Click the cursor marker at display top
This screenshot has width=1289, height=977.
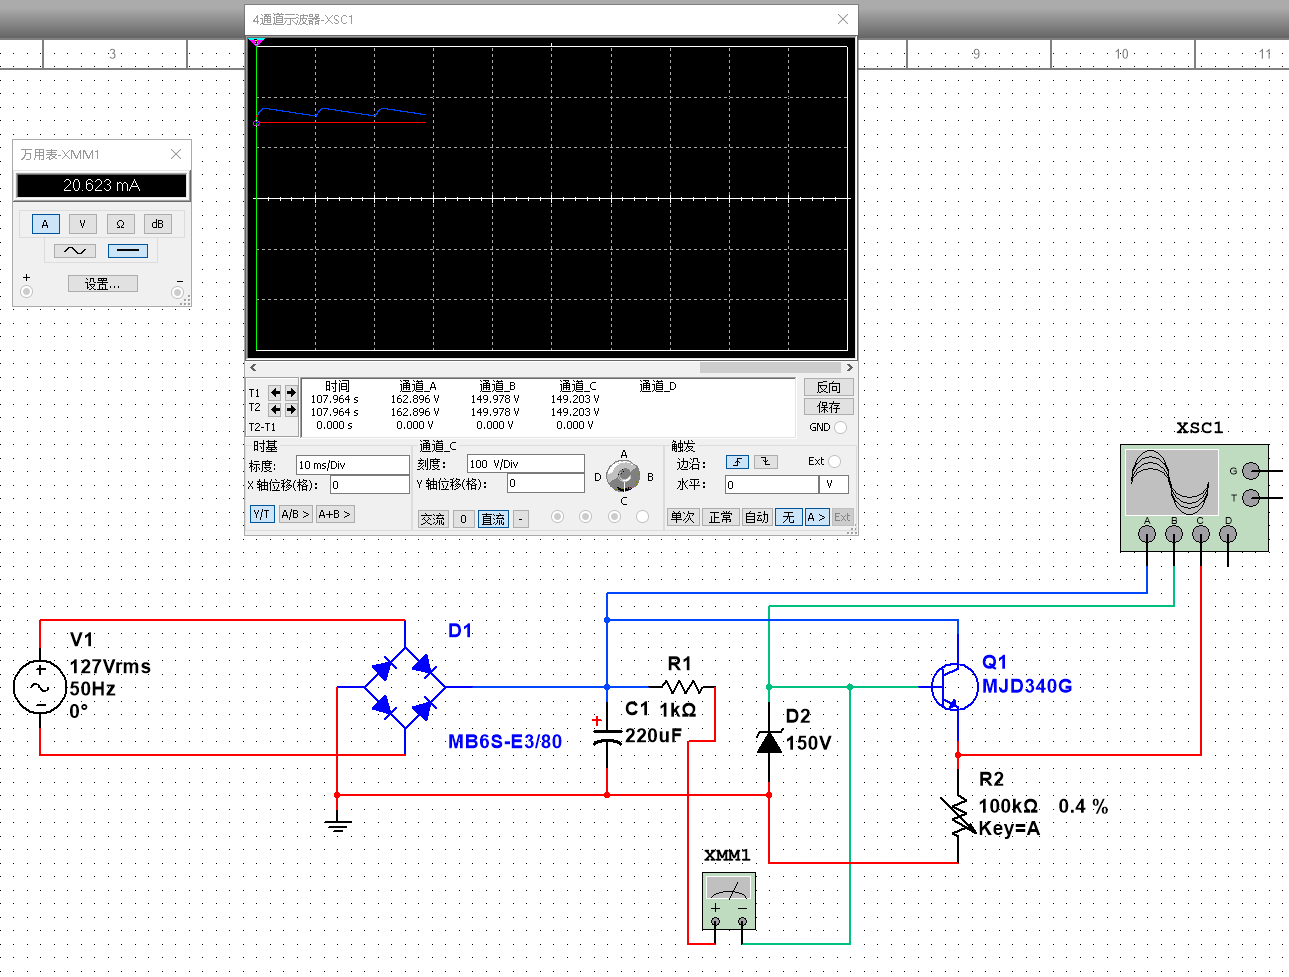[x=256, y=41]
